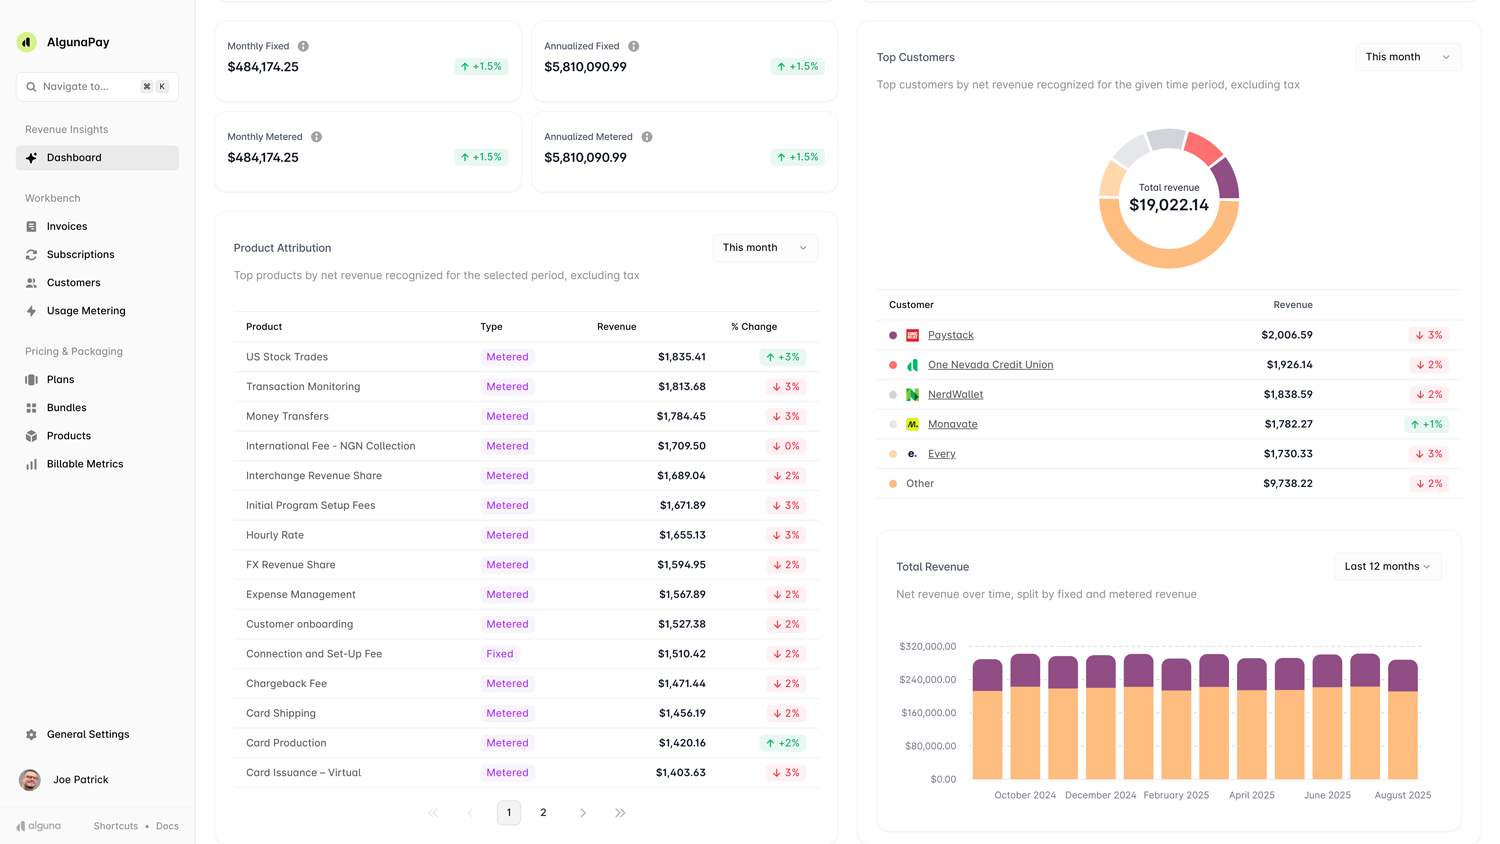Select the Usage Metering lightning icon
This screenshot has height=844, width=1500.
coord(32,310)
